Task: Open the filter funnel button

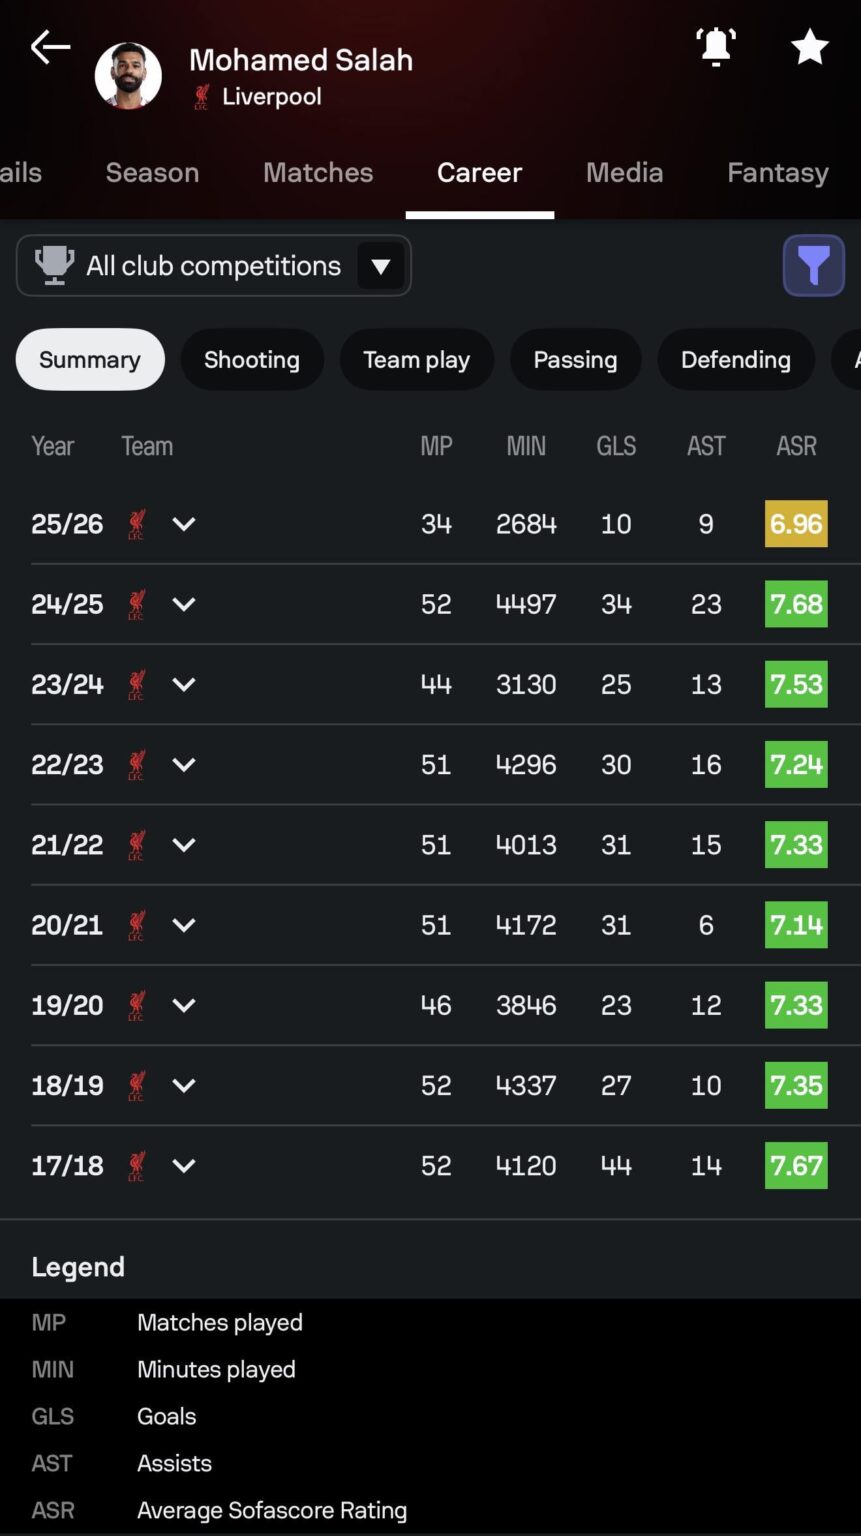Action: click(x=813, y=266)
